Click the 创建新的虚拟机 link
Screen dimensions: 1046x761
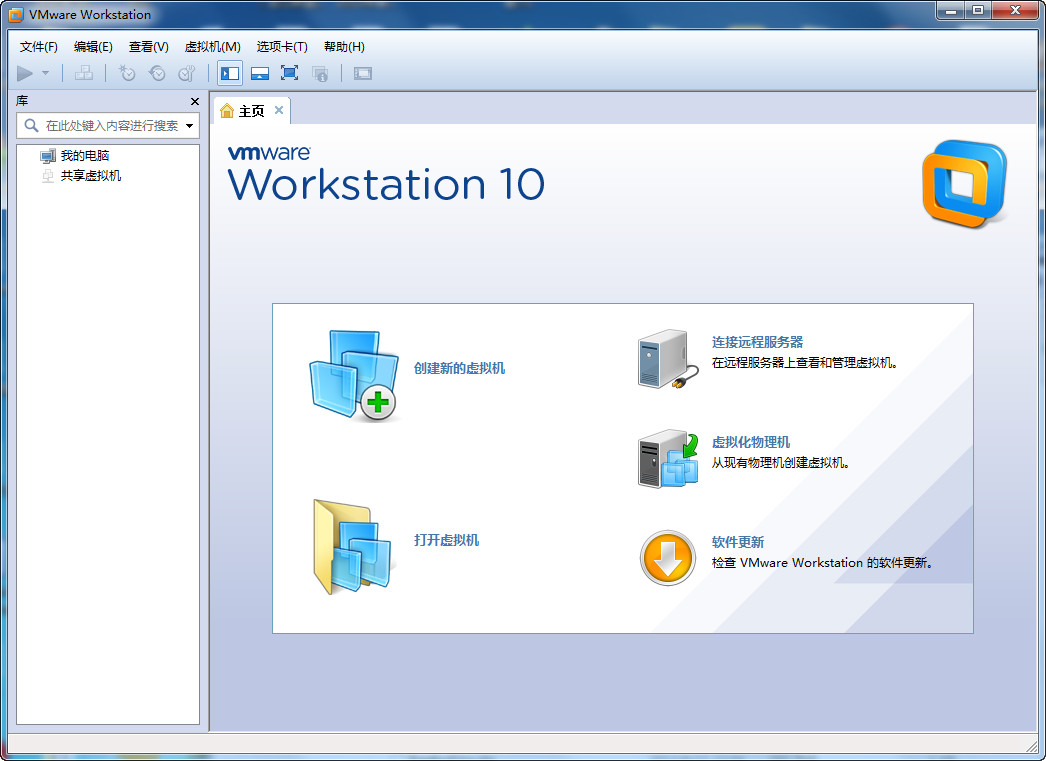[x=459, y=368]
